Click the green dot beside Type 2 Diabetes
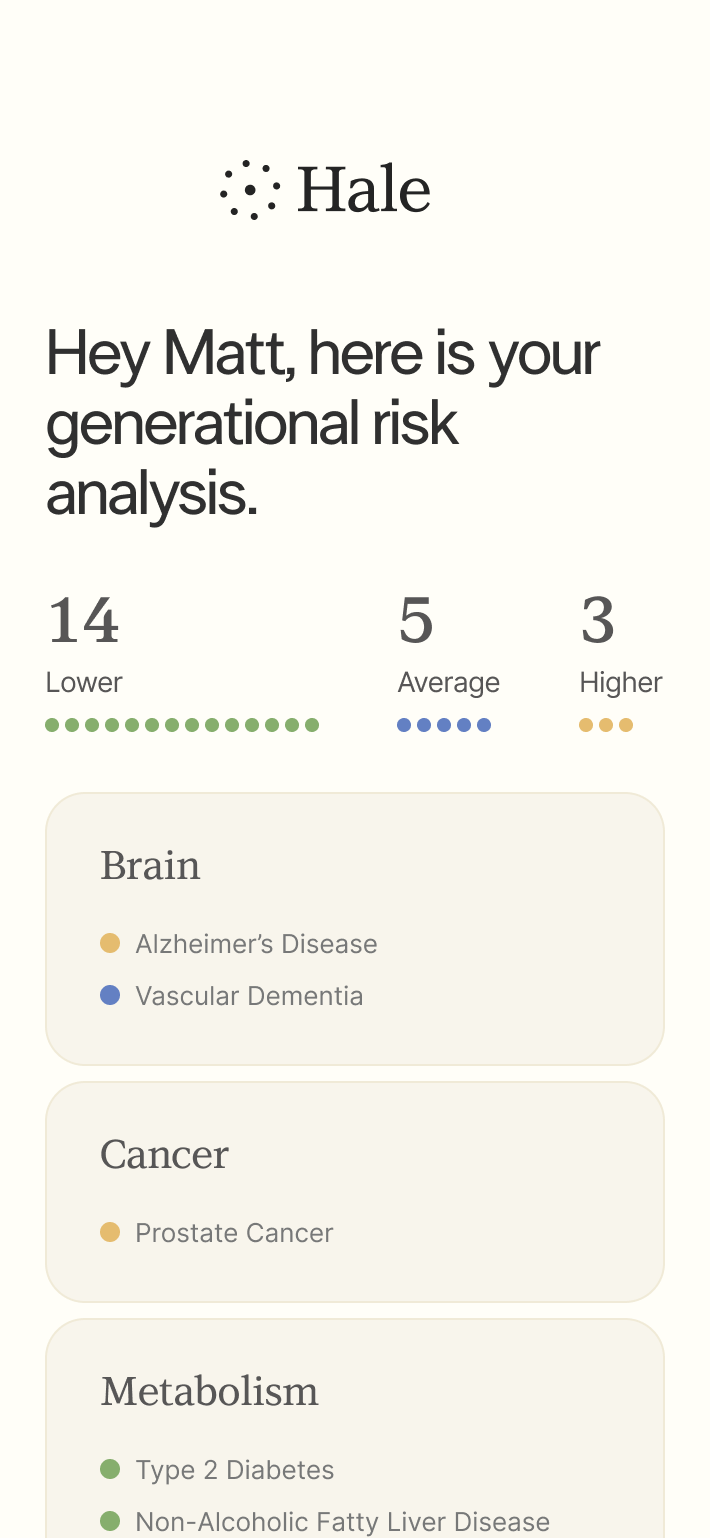Image resolution: width=710 pixels, height=1538 pixels. (x=110, y=1469)
